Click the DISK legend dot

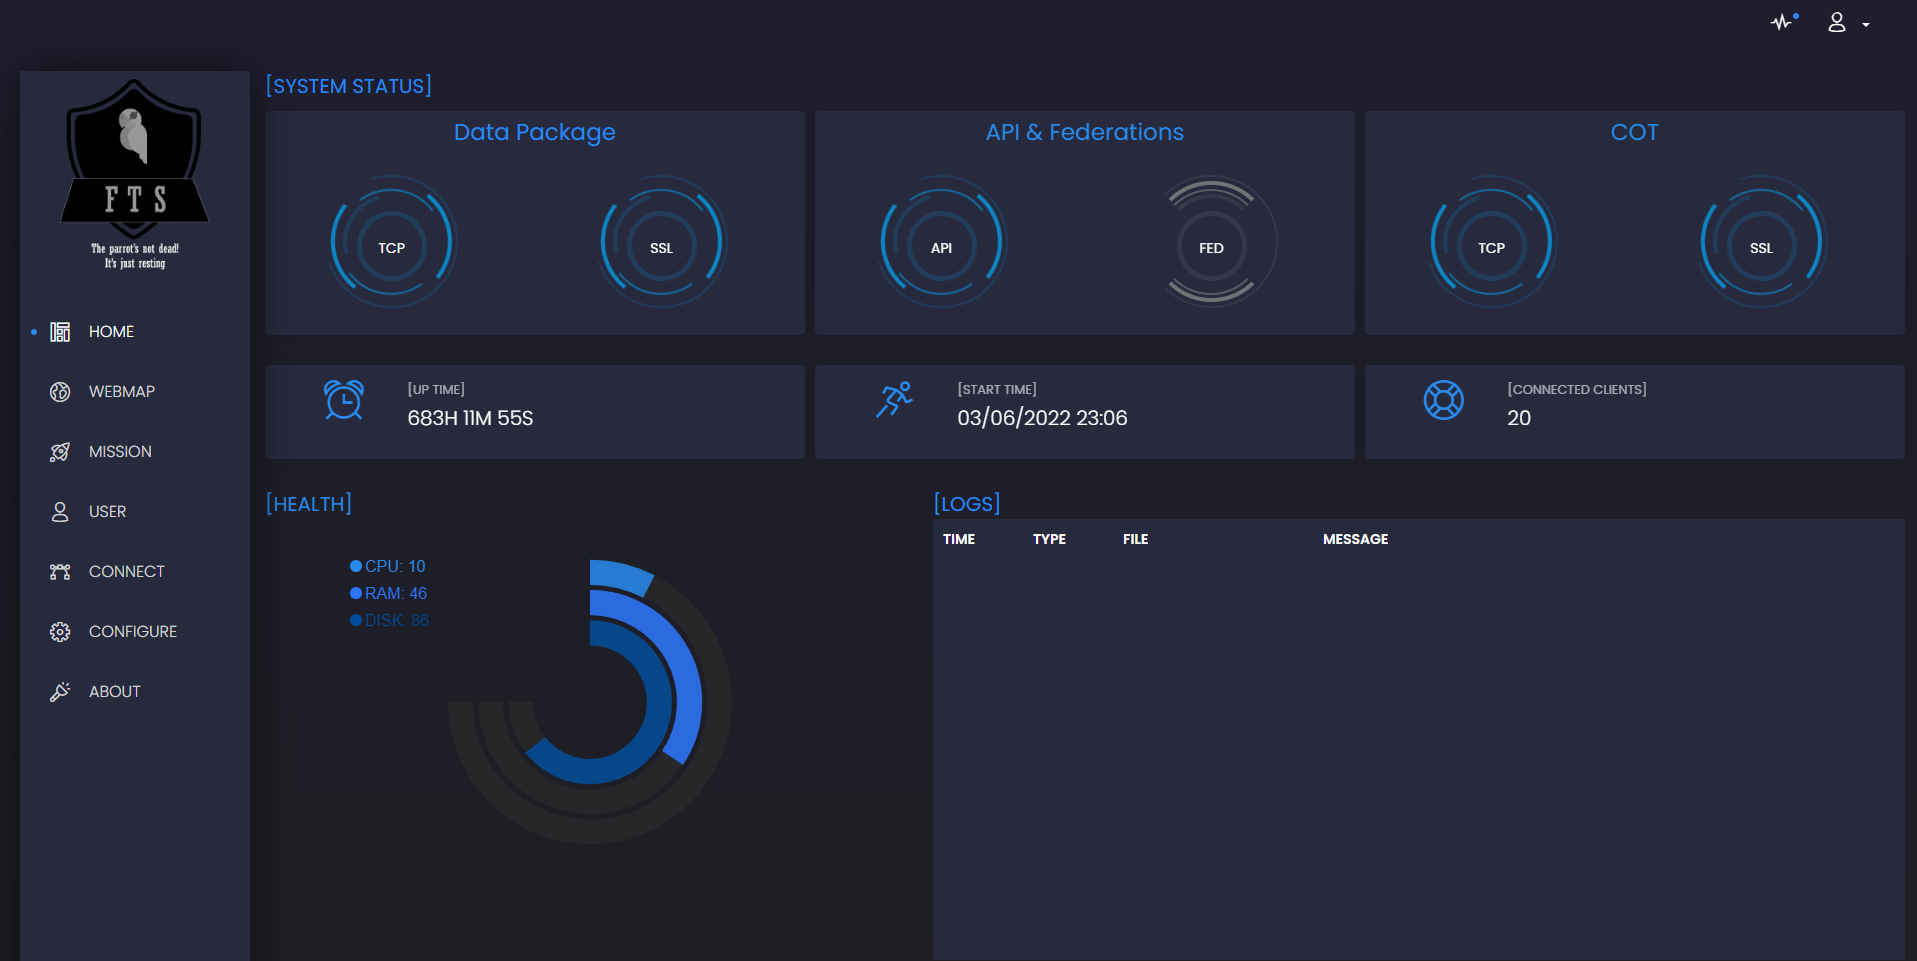[356, 620]
